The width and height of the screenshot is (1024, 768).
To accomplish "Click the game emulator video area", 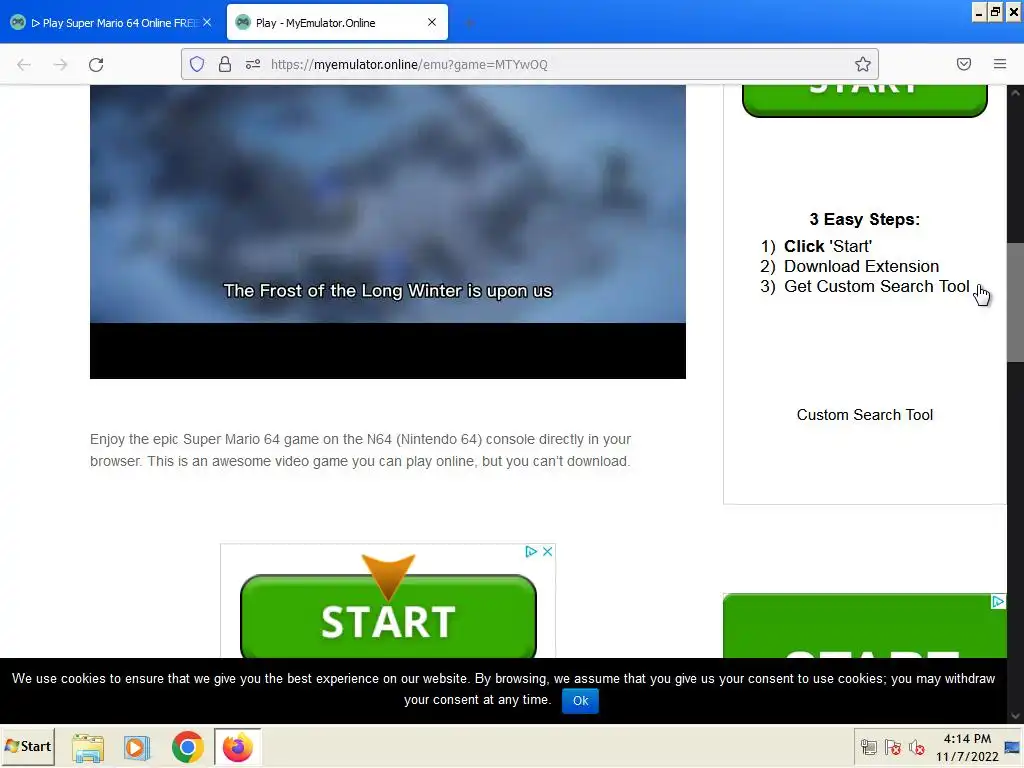I will 388,231.
